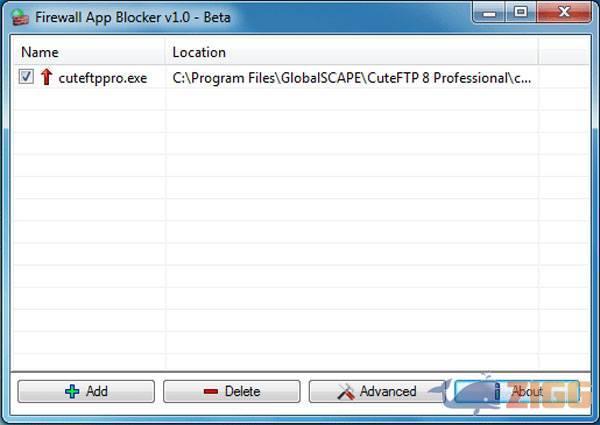600x425 pixels.
Task: Click the Firewall App Blocker title bar icon
Action: tap(20, 17)
